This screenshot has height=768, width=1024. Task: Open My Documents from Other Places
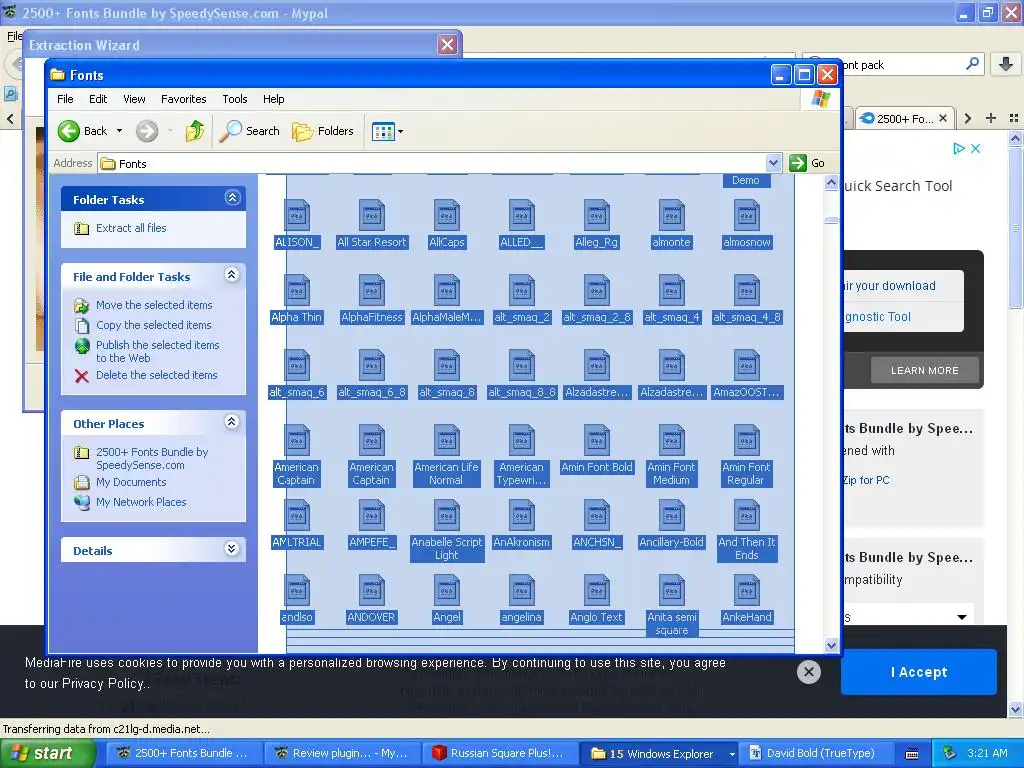tap(131, 482)
